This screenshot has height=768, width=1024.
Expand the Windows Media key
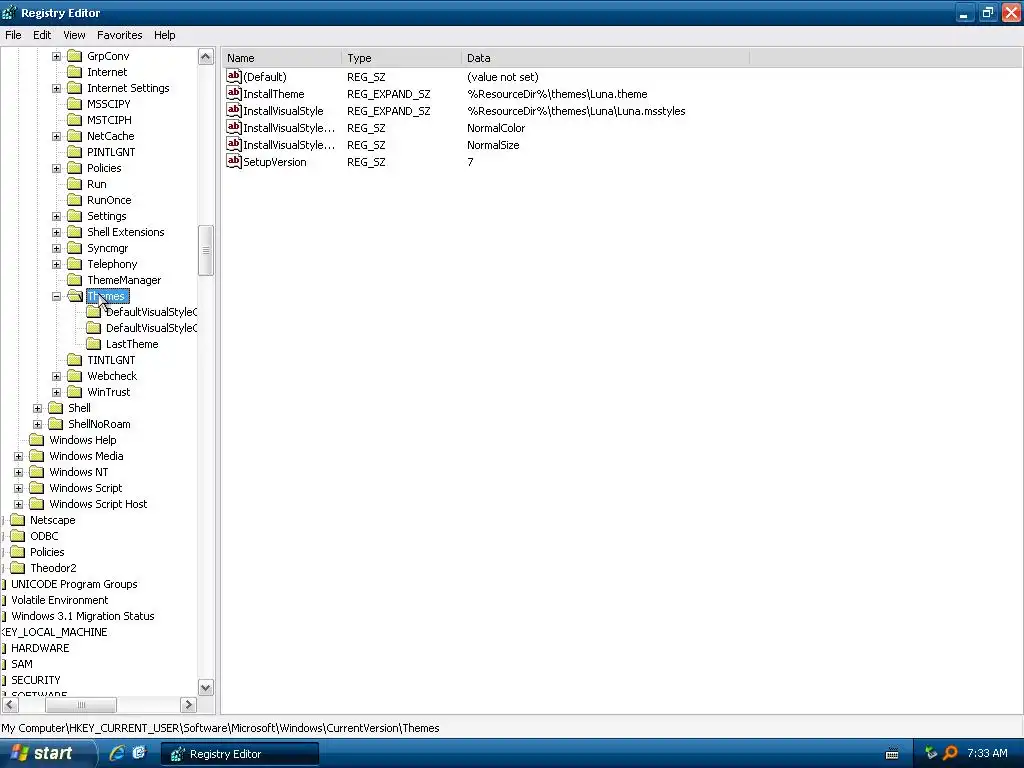coord(18,456)
